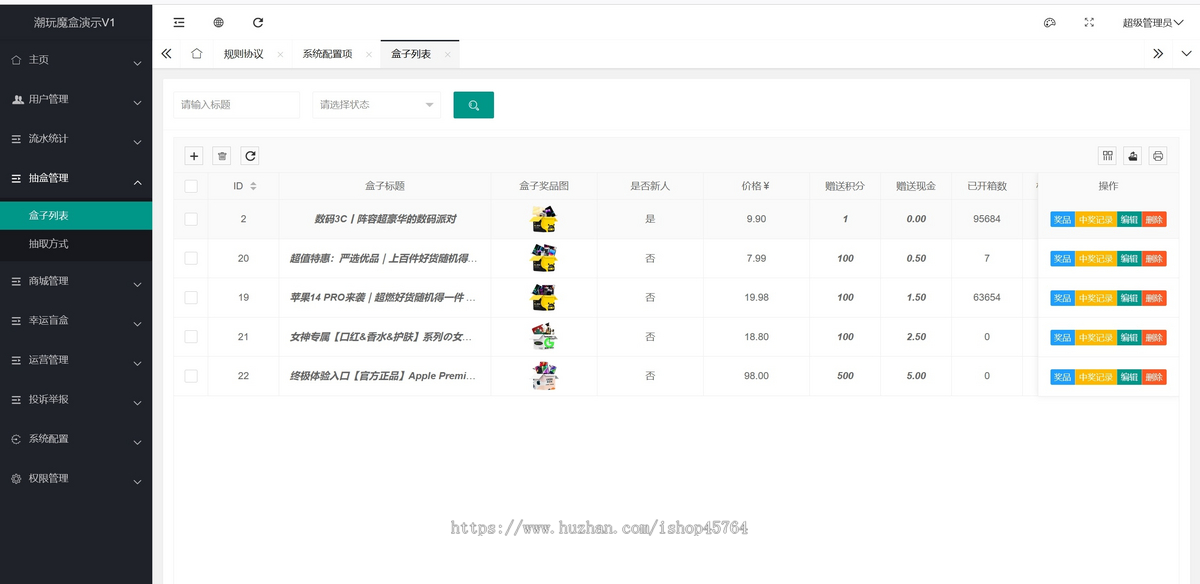The height and width of the screenshot is (584, 1200).
Task: Check the box for row ID 2
Action: coord(191,219)
